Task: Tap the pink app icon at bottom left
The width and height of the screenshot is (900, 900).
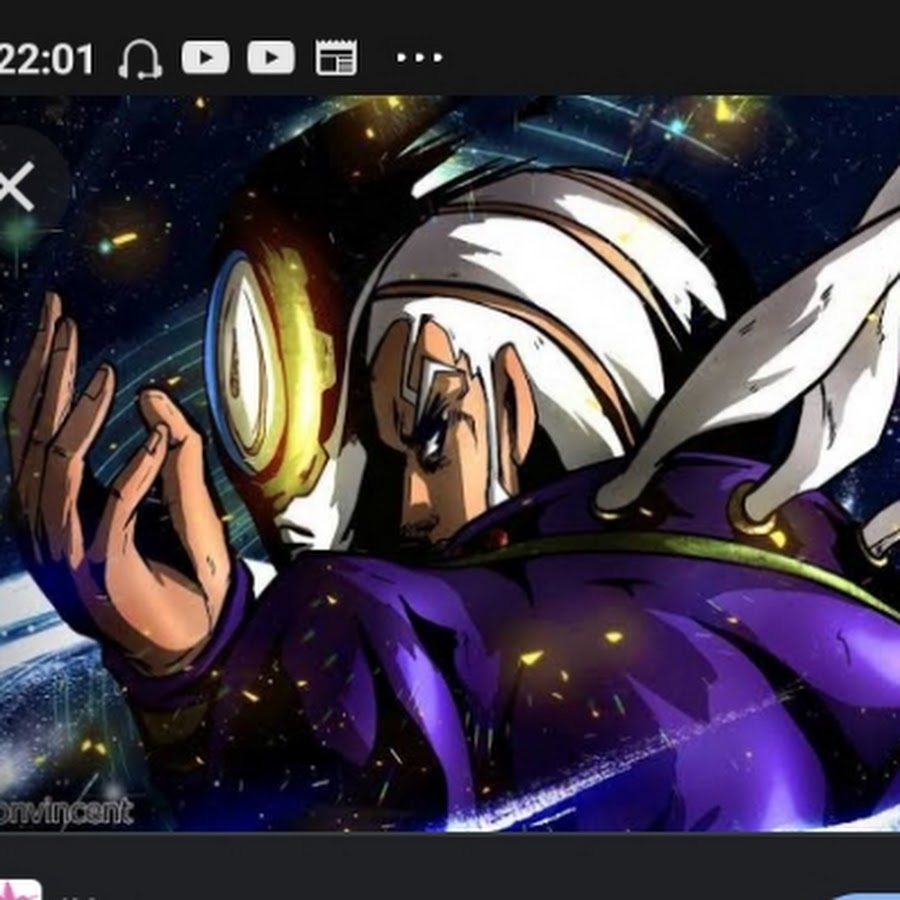Action: point(18,889)
